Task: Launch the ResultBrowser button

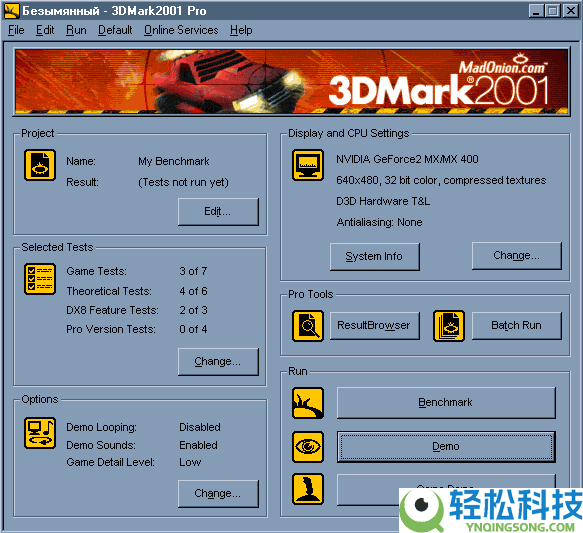Action: [374, 326]
